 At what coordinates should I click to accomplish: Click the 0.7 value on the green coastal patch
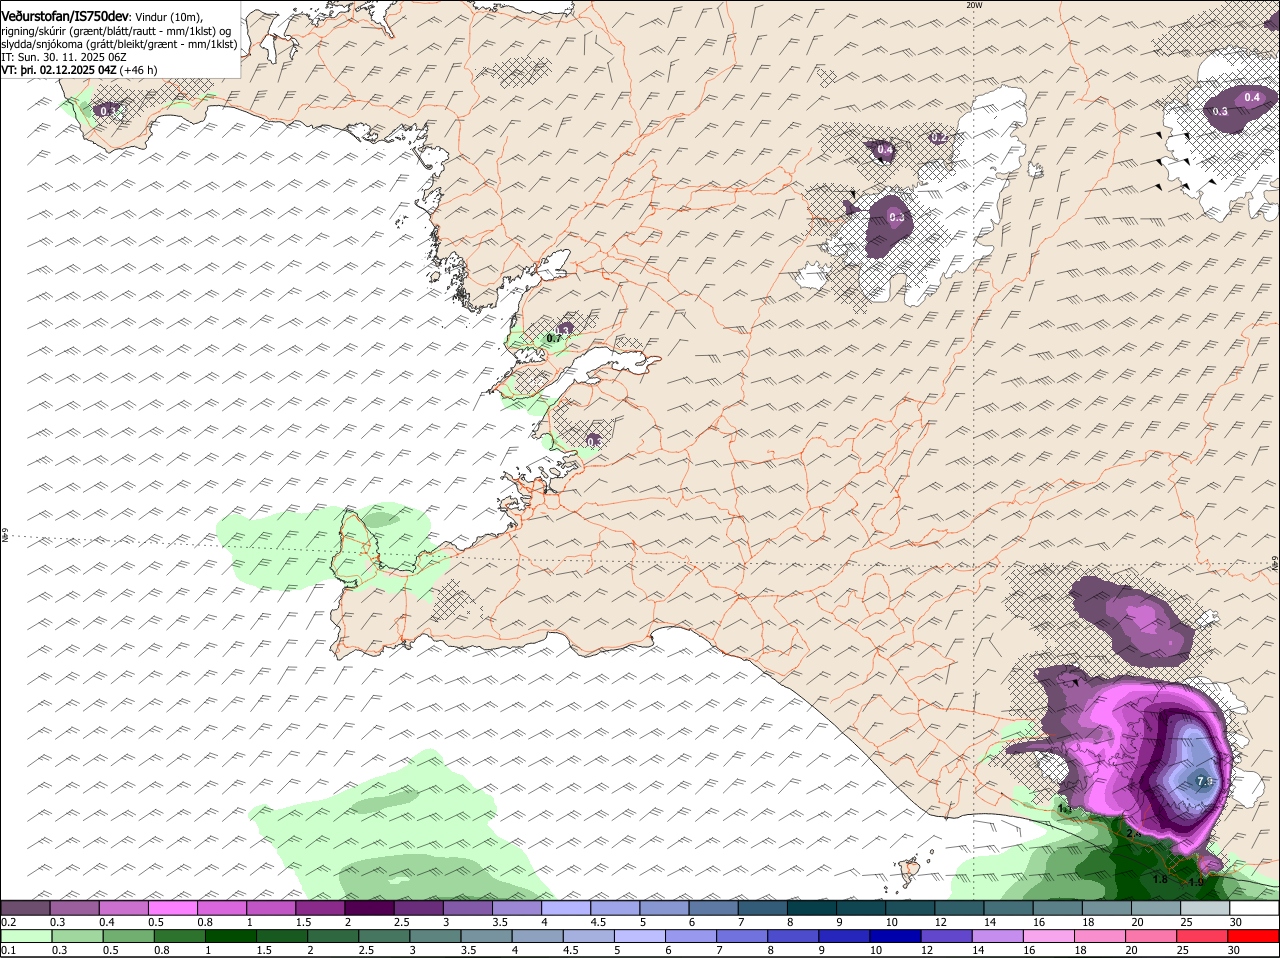(x=556, y=338)
